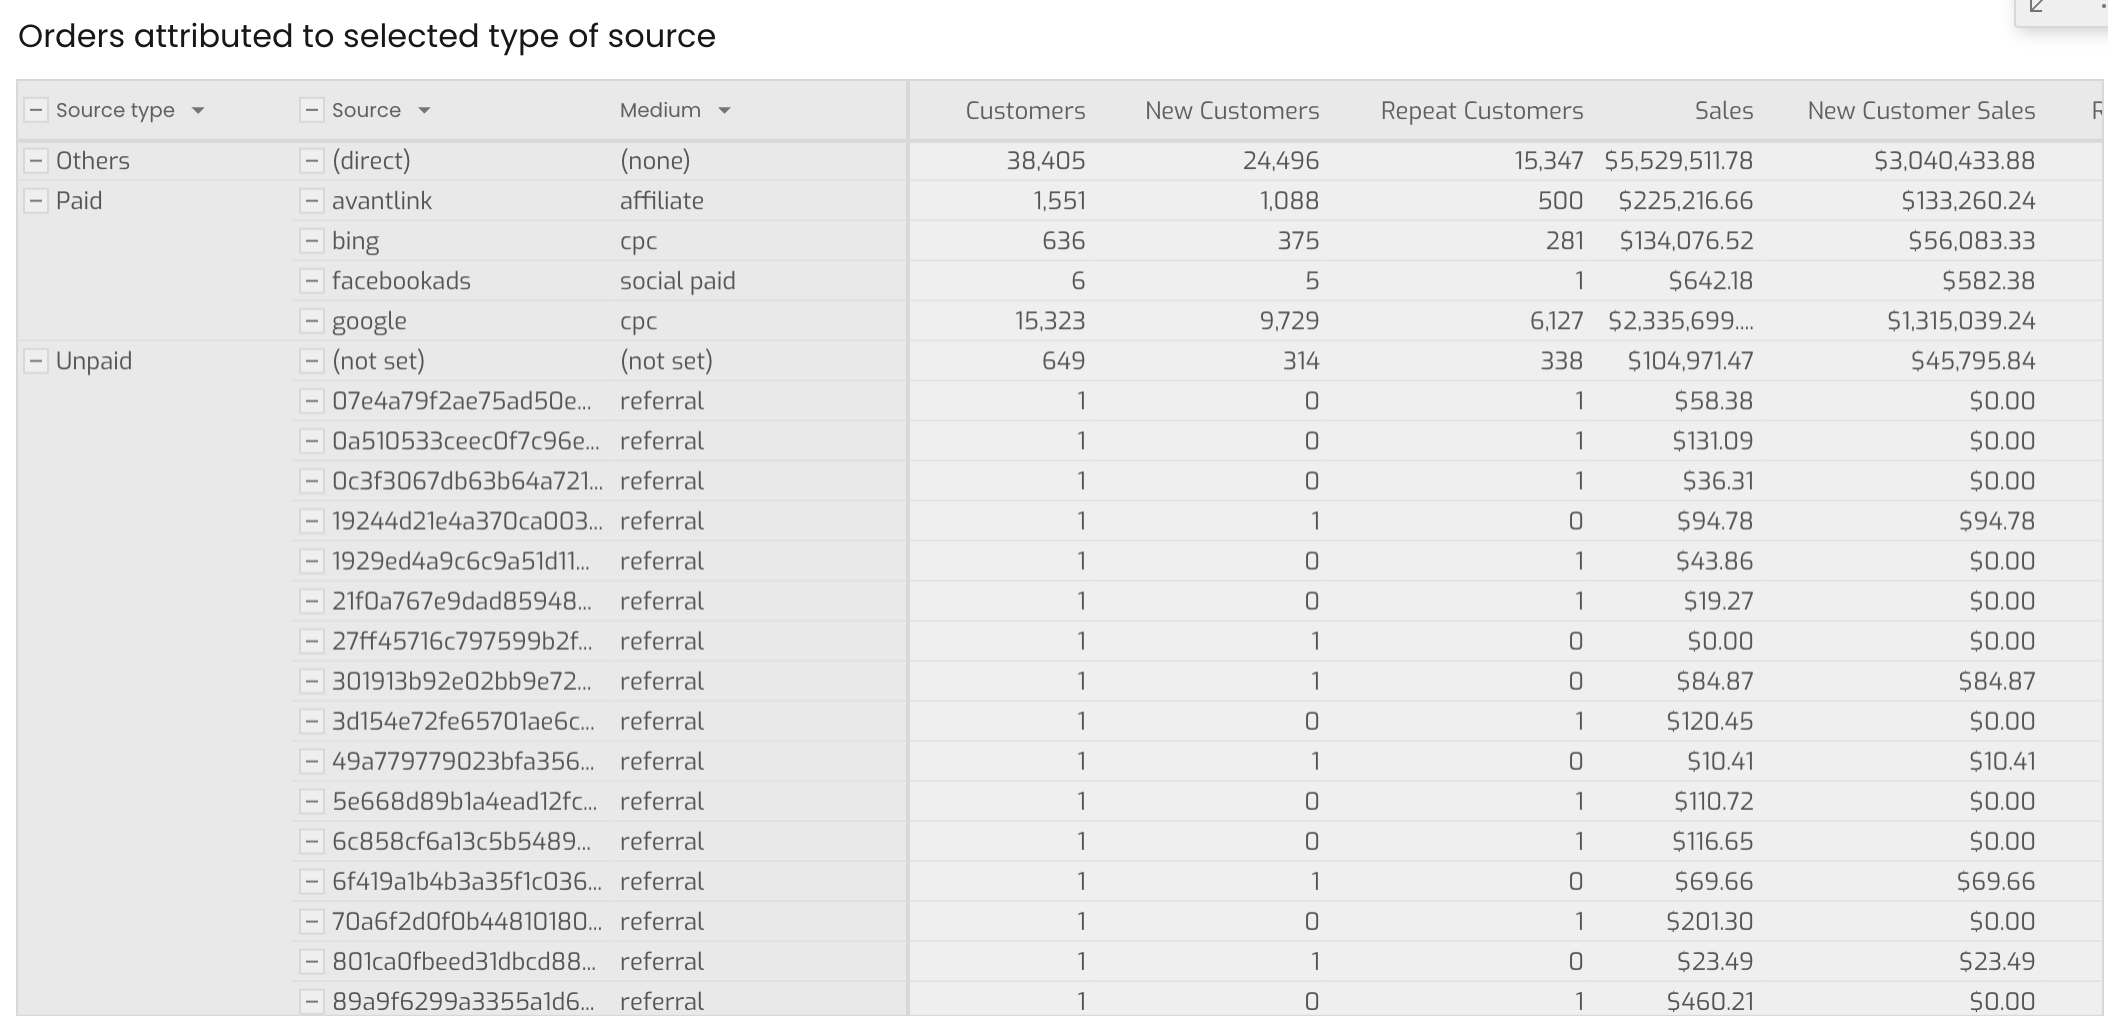
Task: Click the (none) medium cell
Action: pos(655,160)
